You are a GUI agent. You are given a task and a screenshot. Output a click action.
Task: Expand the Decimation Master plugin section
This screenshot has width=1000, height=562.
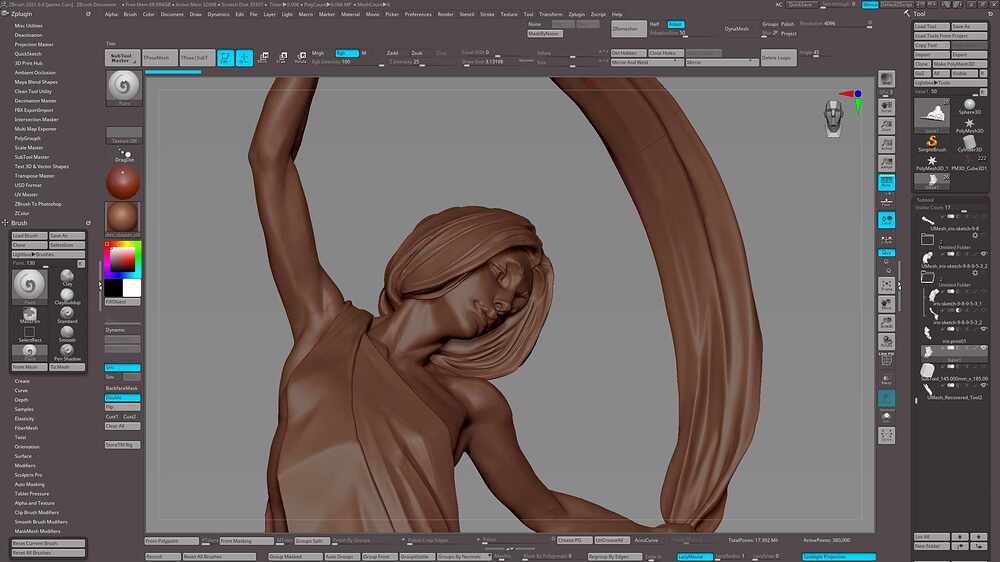point(36,101)
